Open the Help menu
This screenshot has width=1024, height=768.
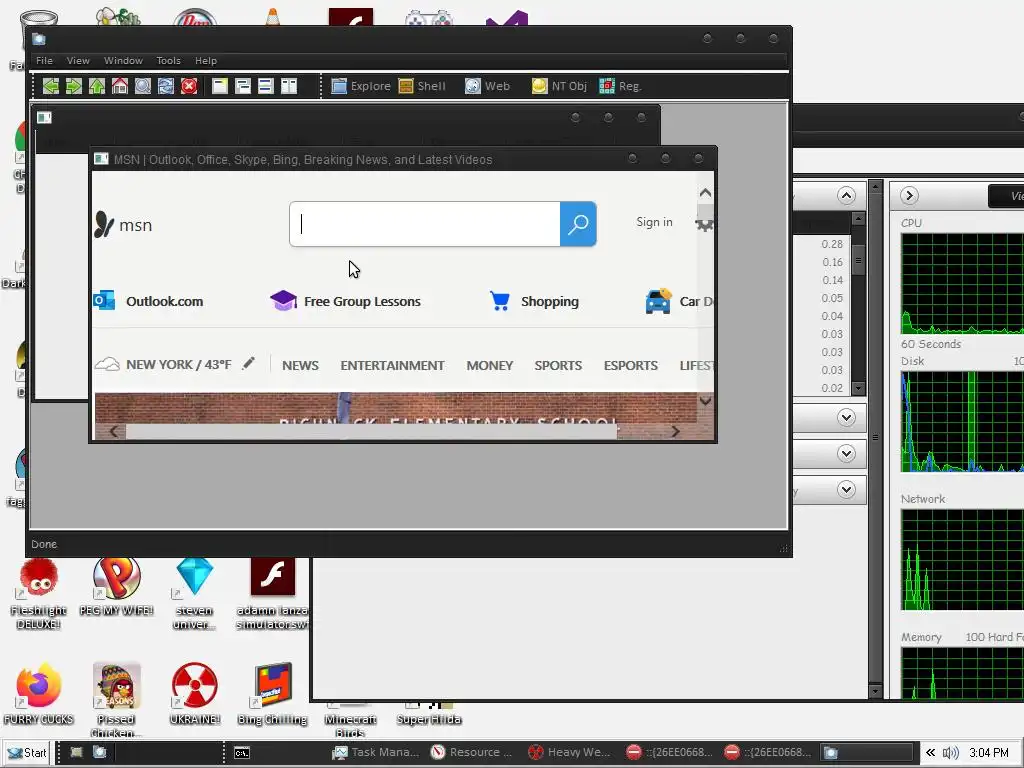click(x=206, y=61)
